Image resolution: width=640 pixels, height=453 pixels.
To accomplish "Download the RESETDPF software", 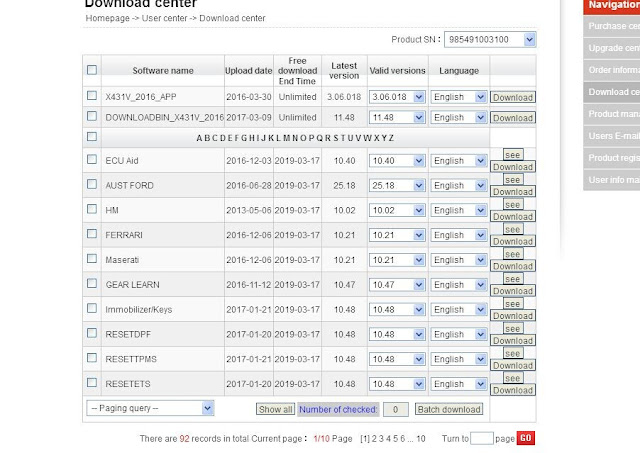I will [x=513, y=341].
